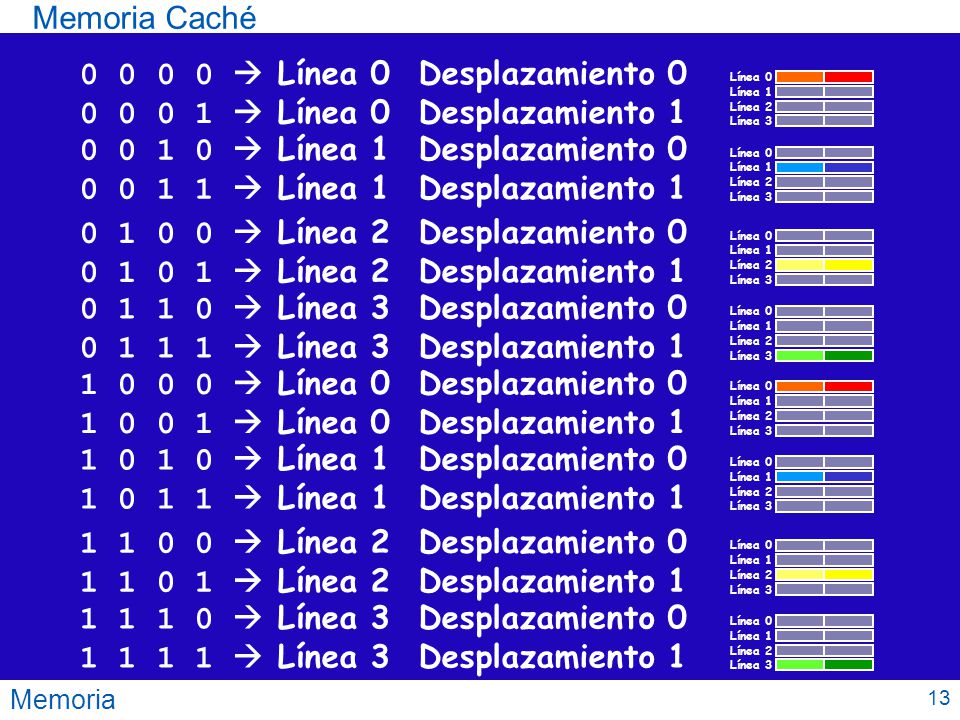
Task: Select binary address "0 0 1 1"
Action: pyautogui.click(x=146, y=189)
